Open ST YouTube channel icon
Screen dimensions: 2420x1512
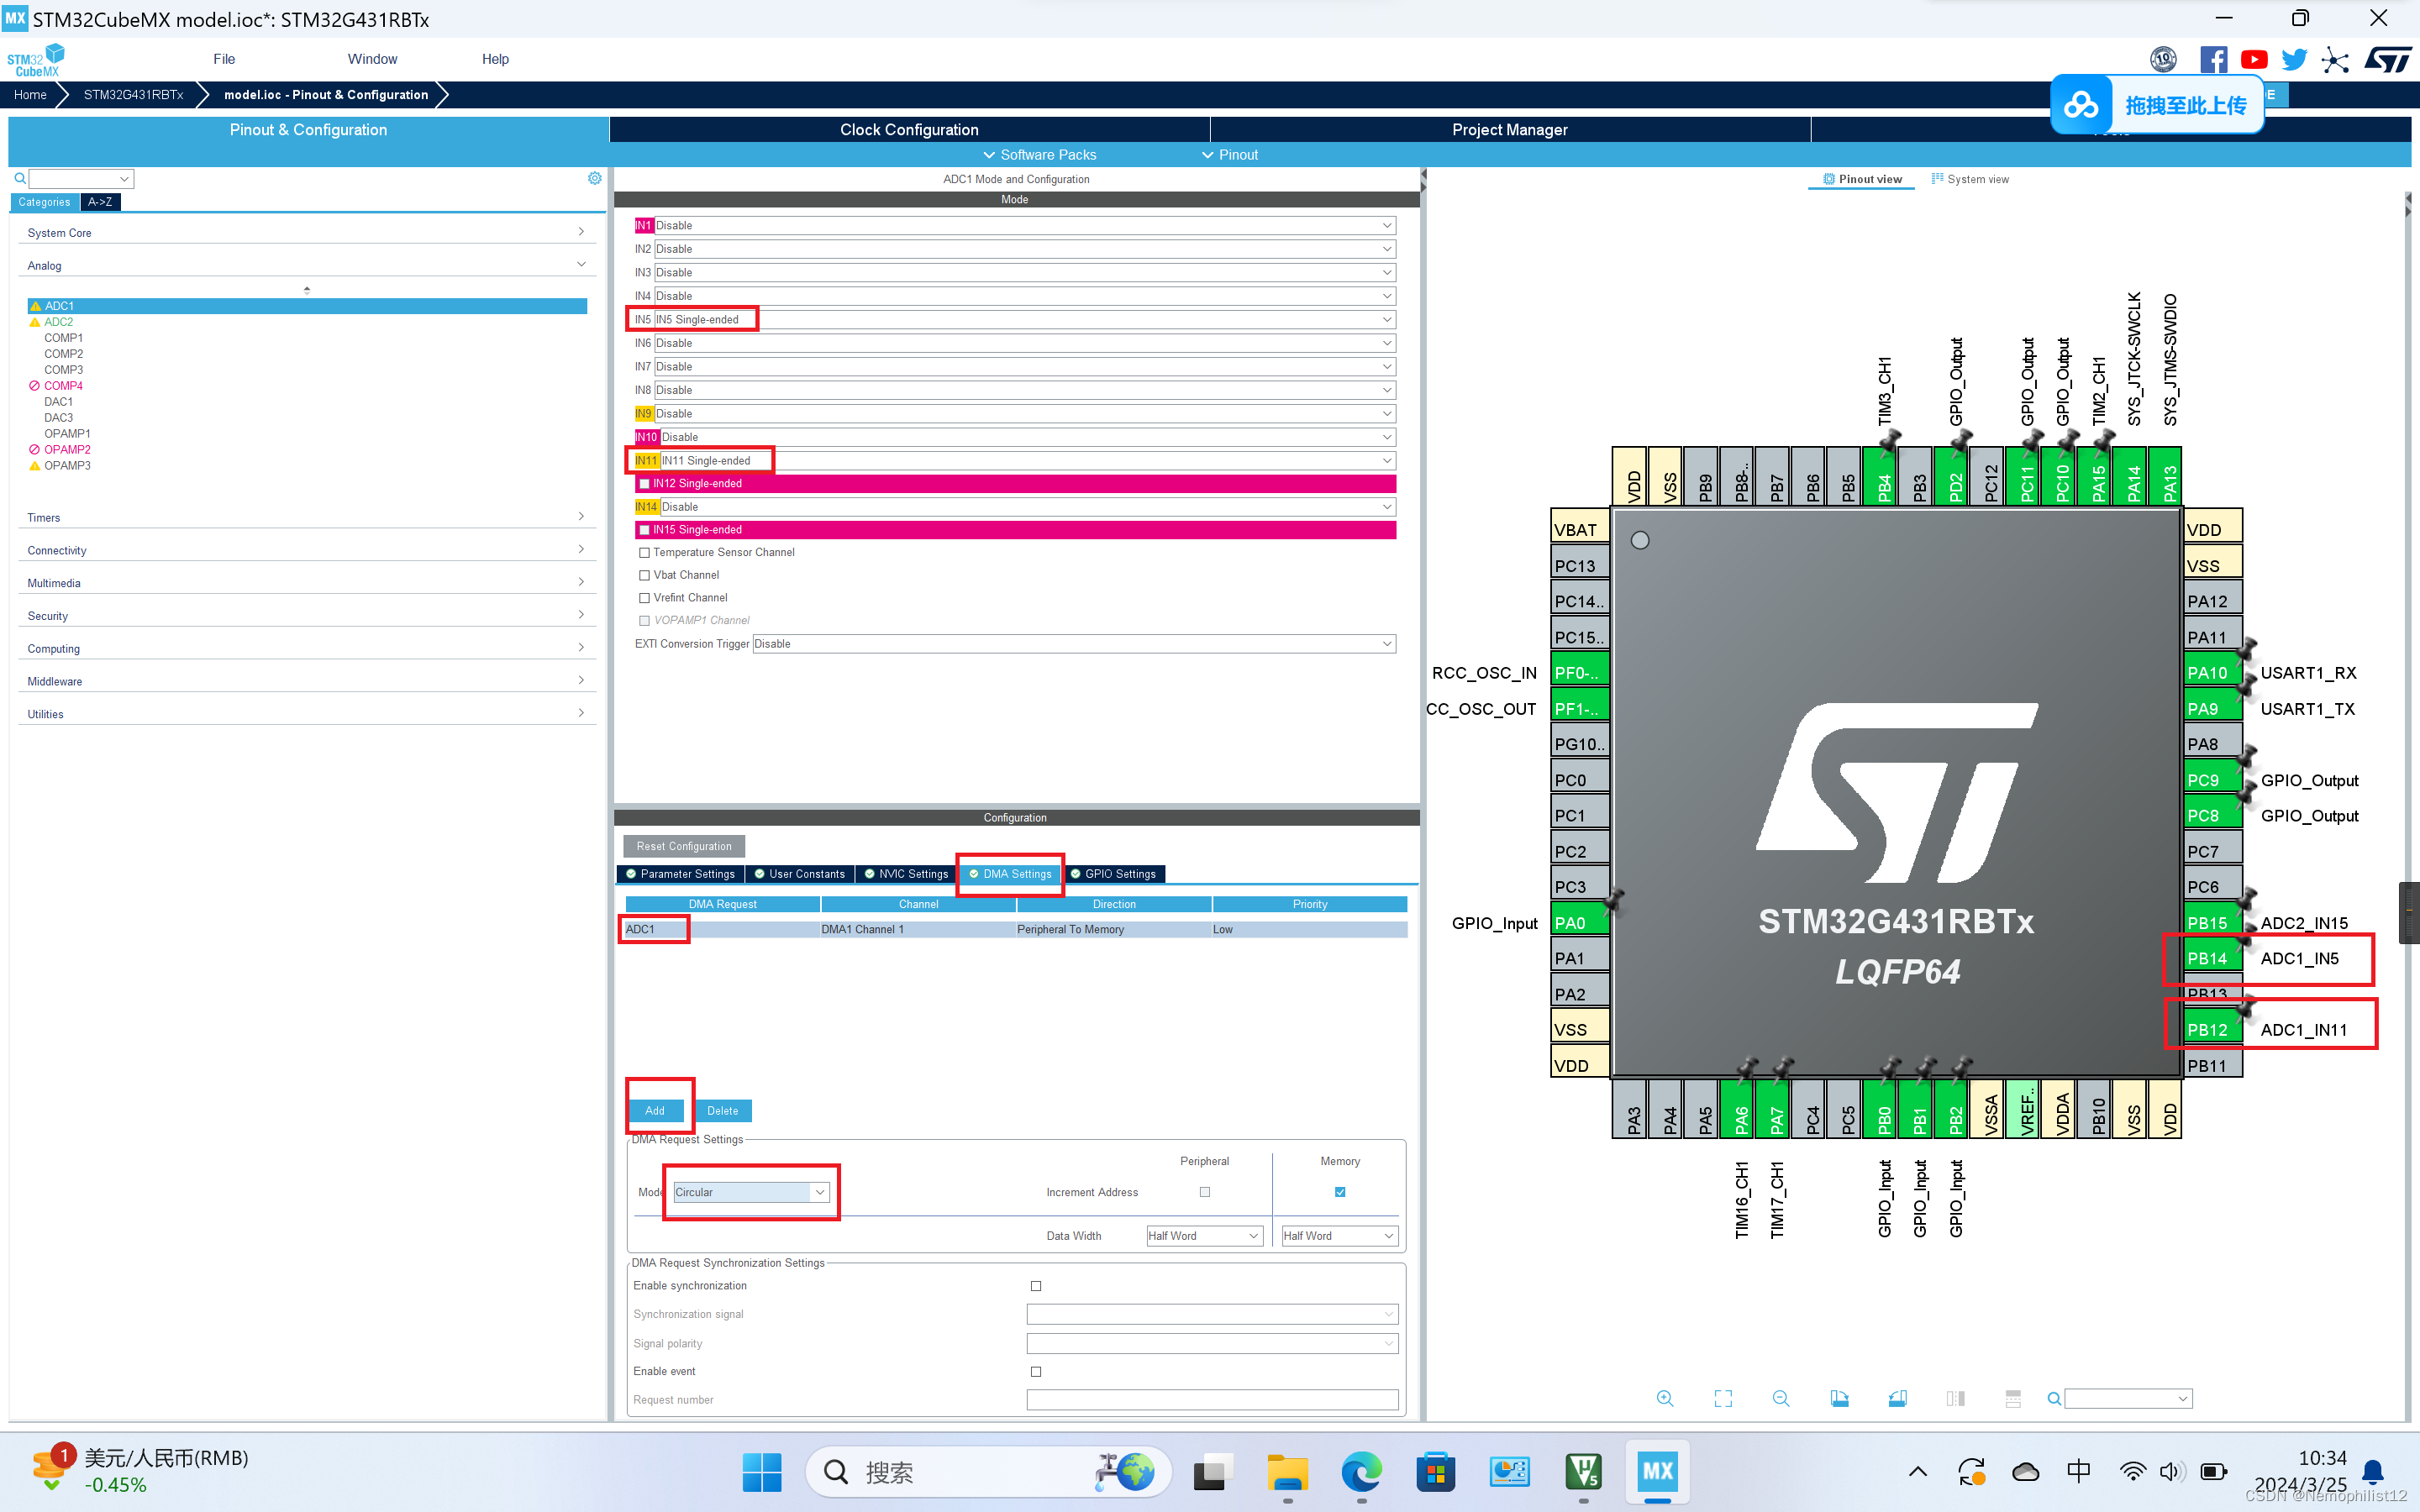click(2254, 60)
